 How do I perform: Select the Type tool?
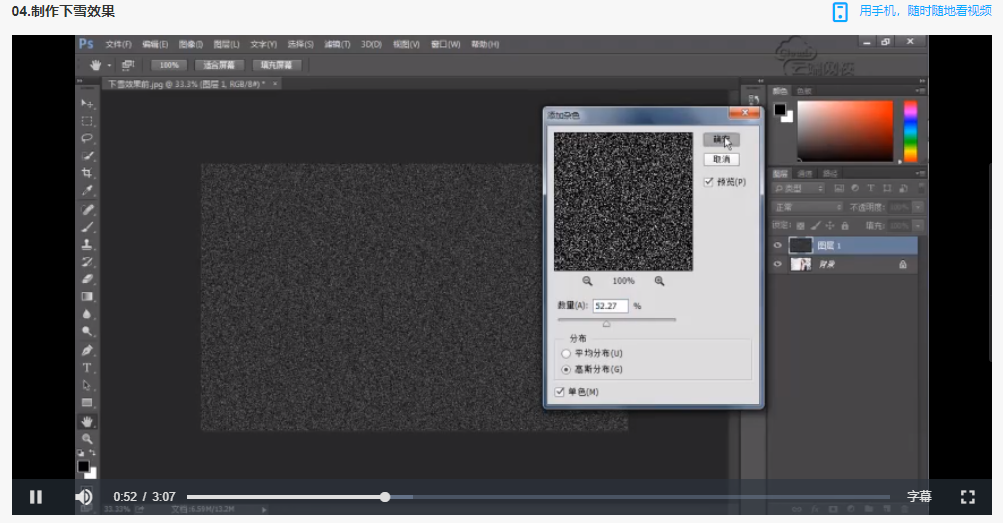pyautogui.click(x=87, y=368)
